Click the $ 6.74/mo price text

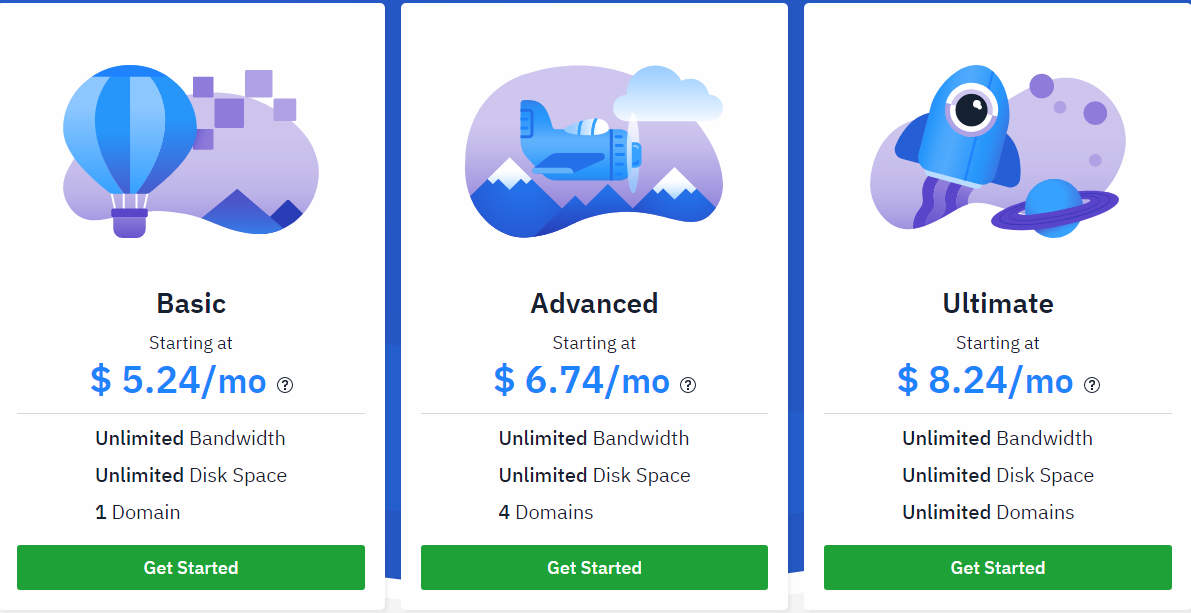coord(582,380)
